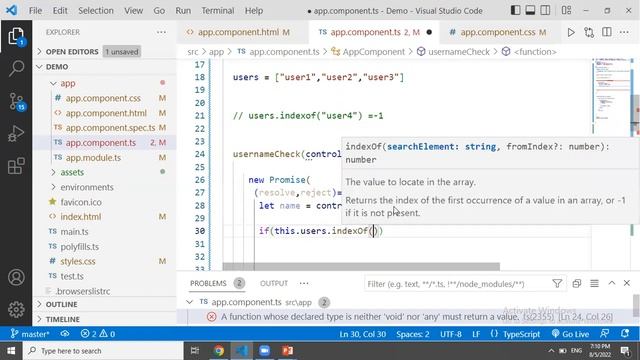640x360 pixels.
Task: Click the horizontal editor scrollbar
Action: [x=361, y=267]
